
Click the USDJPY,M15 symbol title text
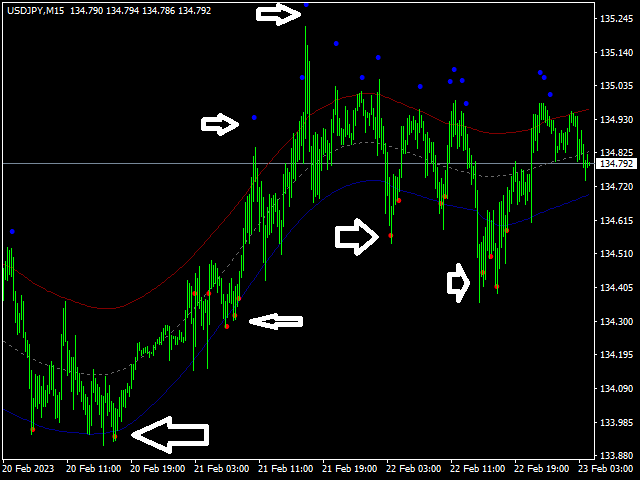(x=36, y=11)
